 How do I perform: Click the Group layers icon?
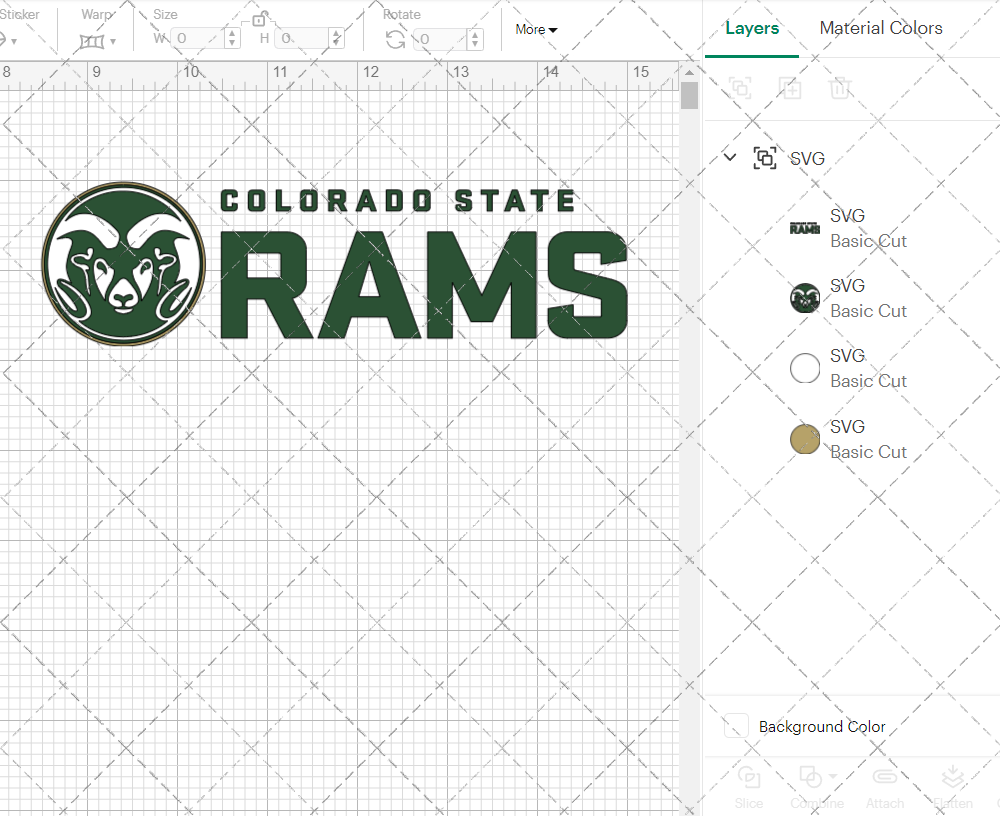tap(740, 87)
